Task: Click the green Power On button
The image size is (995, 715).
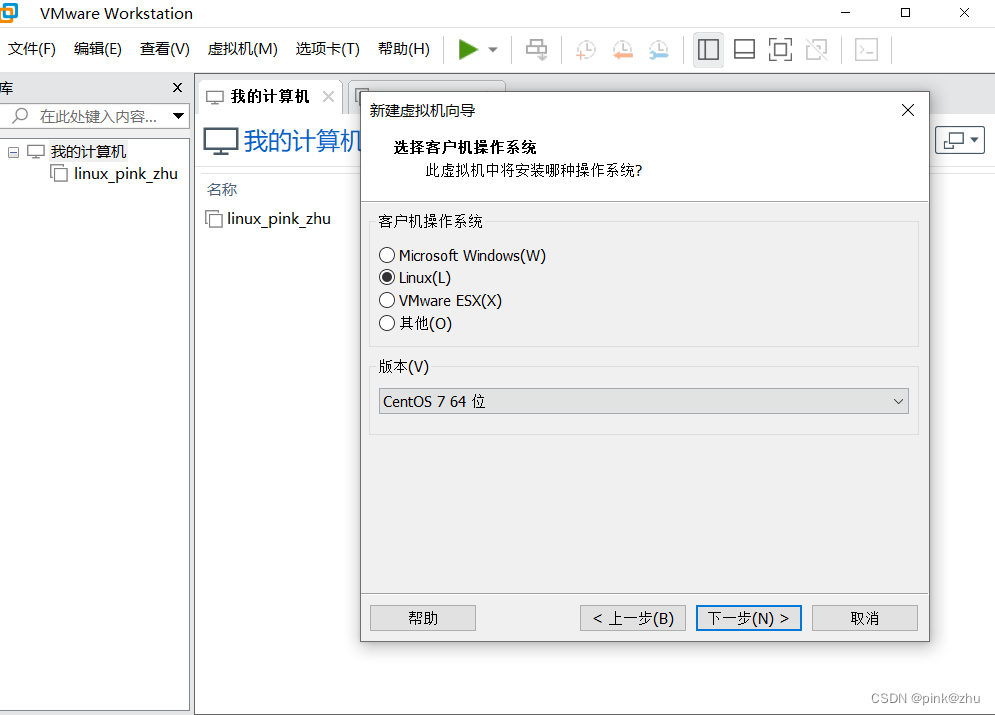Action: click(466, 49)
